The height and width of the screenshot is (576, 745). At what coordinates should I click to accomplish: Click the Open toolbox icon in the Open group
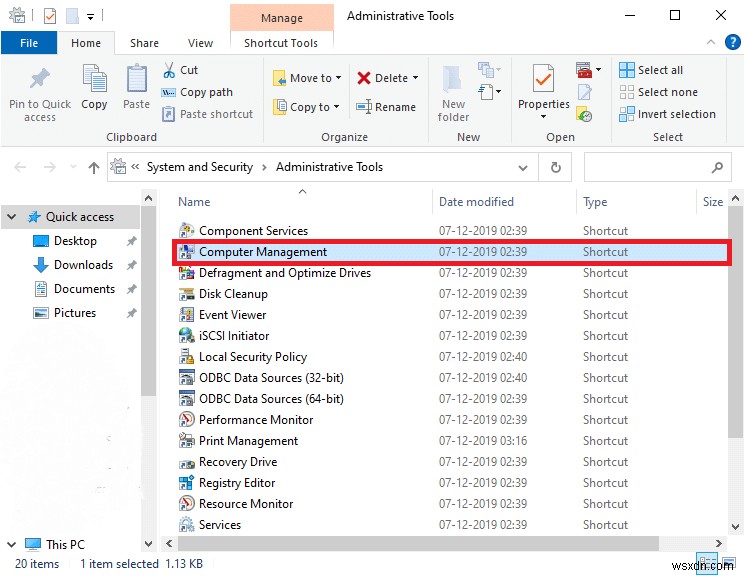point(584,70)
